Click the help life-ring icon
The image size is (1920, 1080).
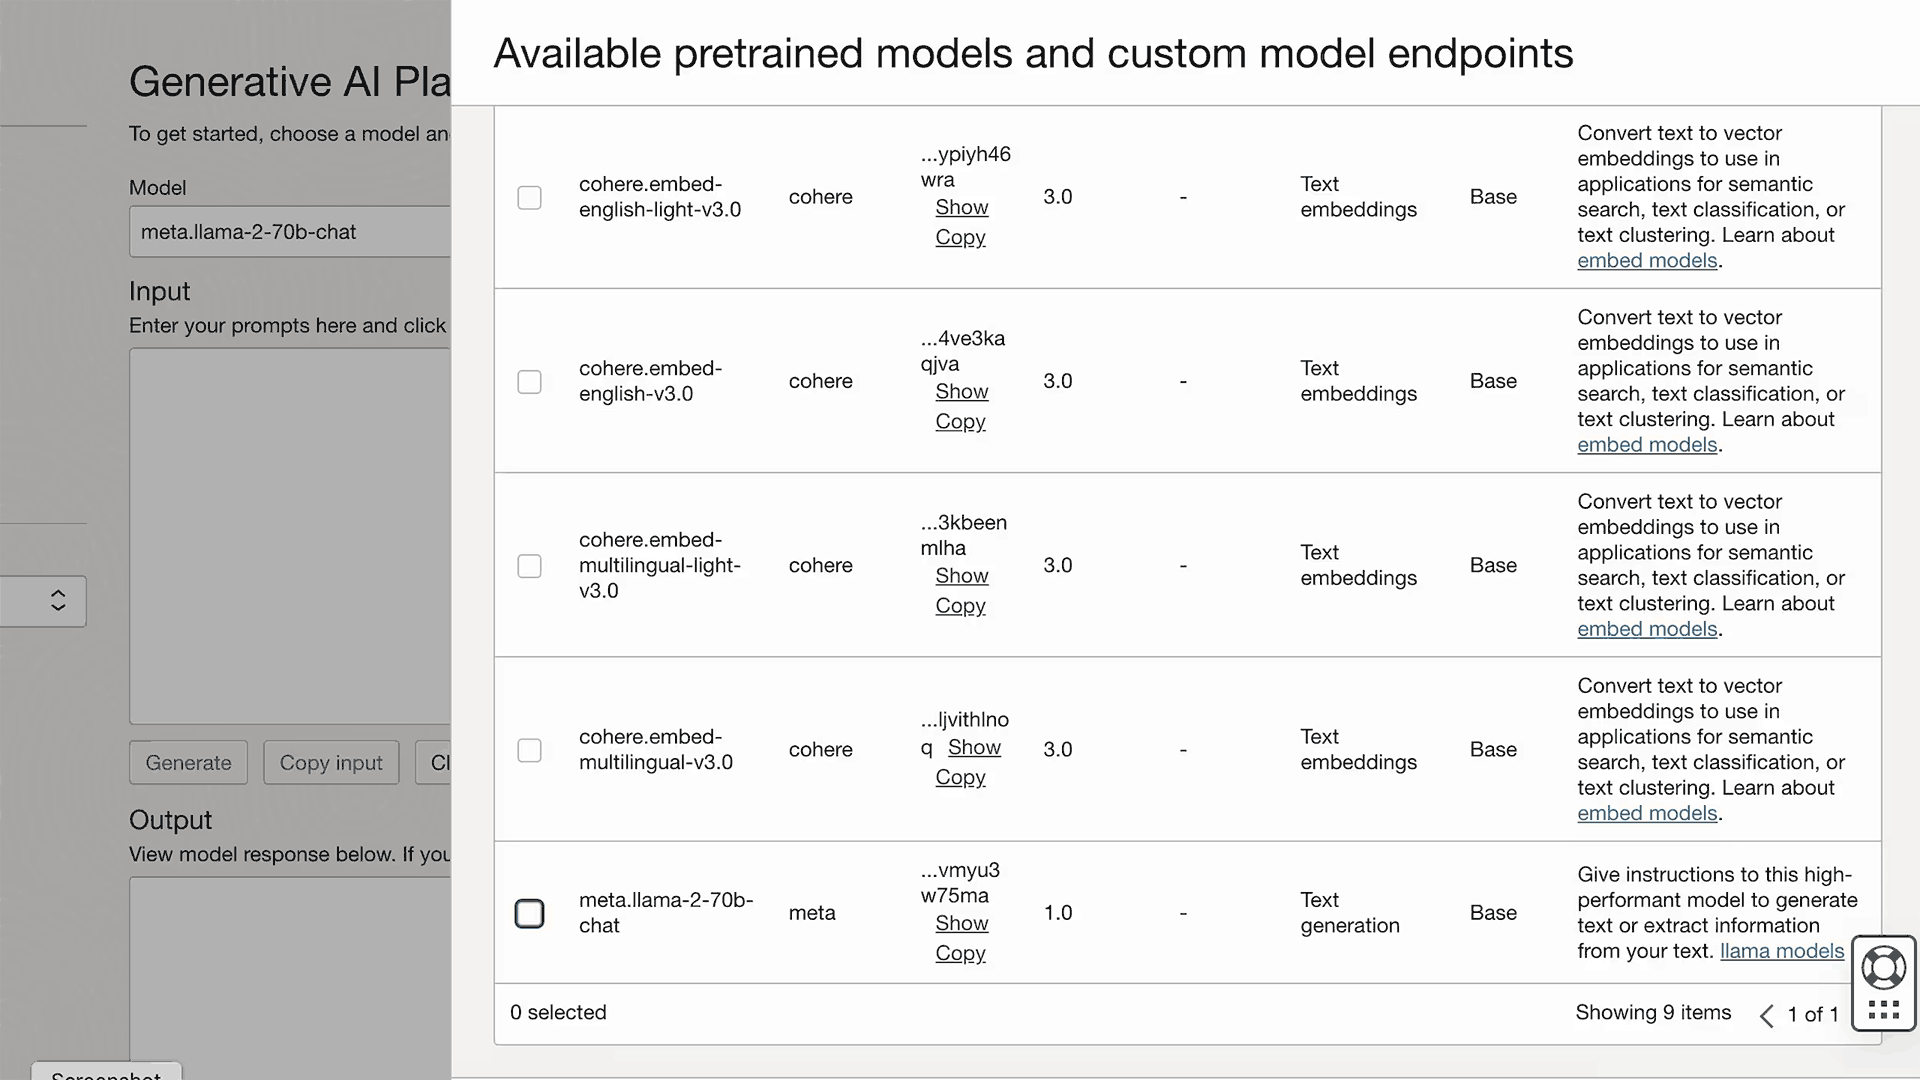click(1884, 966)
